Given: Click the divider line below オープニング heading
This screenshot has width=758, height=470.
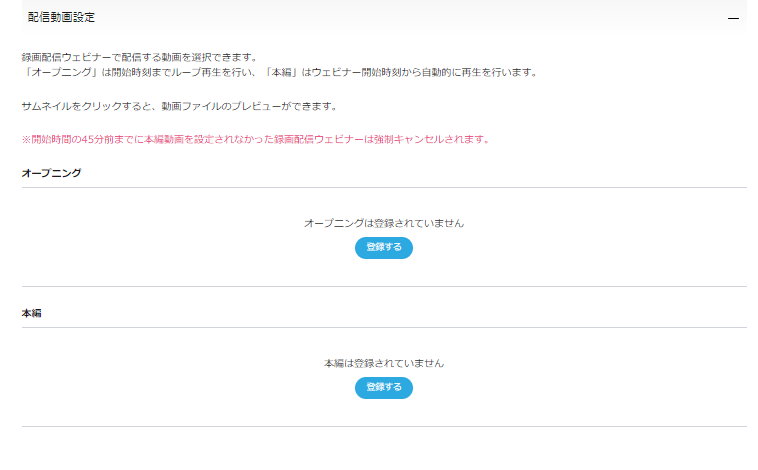Looking at the screenshot, I should click(x=383, y=187).
